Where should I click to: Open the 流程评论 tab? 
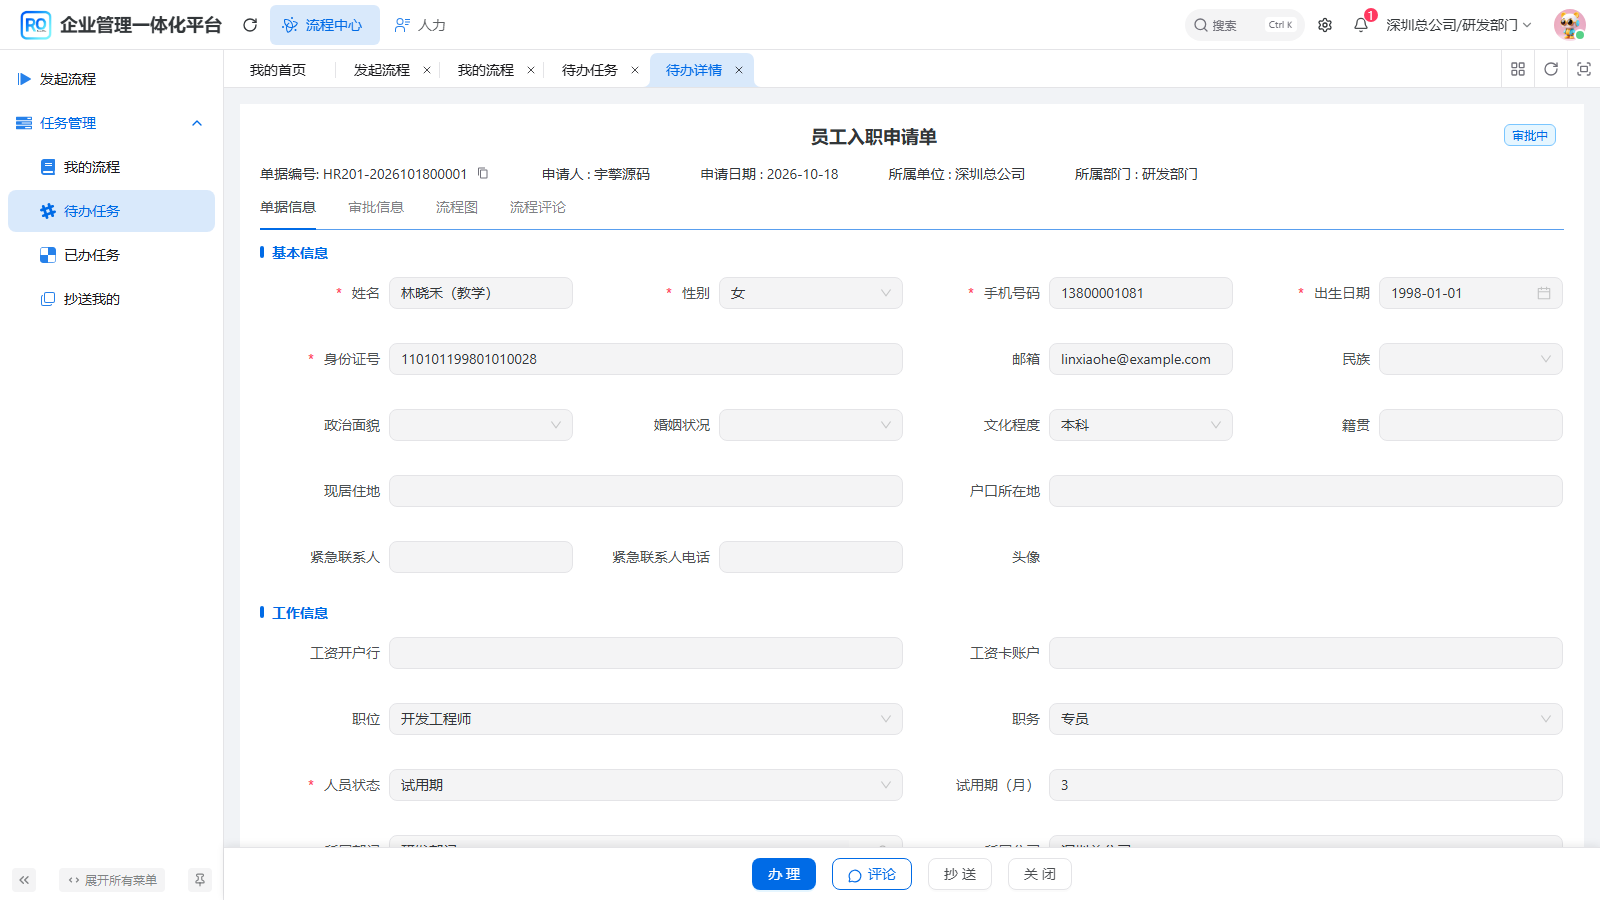[x=538, y=207]
